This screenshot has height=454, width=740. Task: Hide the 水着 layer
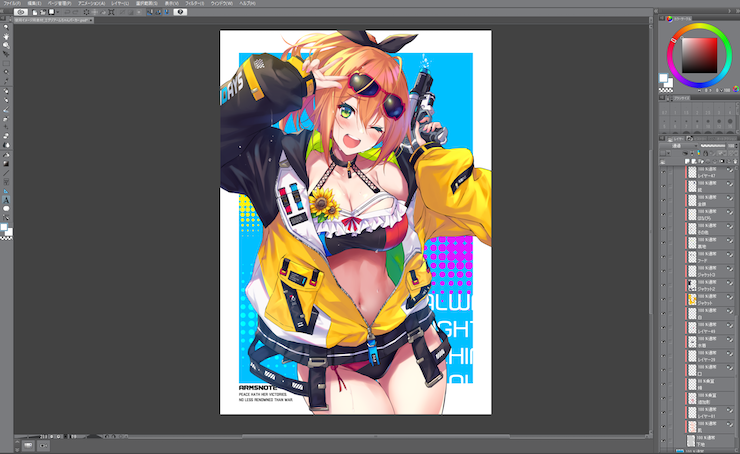[x=663, y=342]
